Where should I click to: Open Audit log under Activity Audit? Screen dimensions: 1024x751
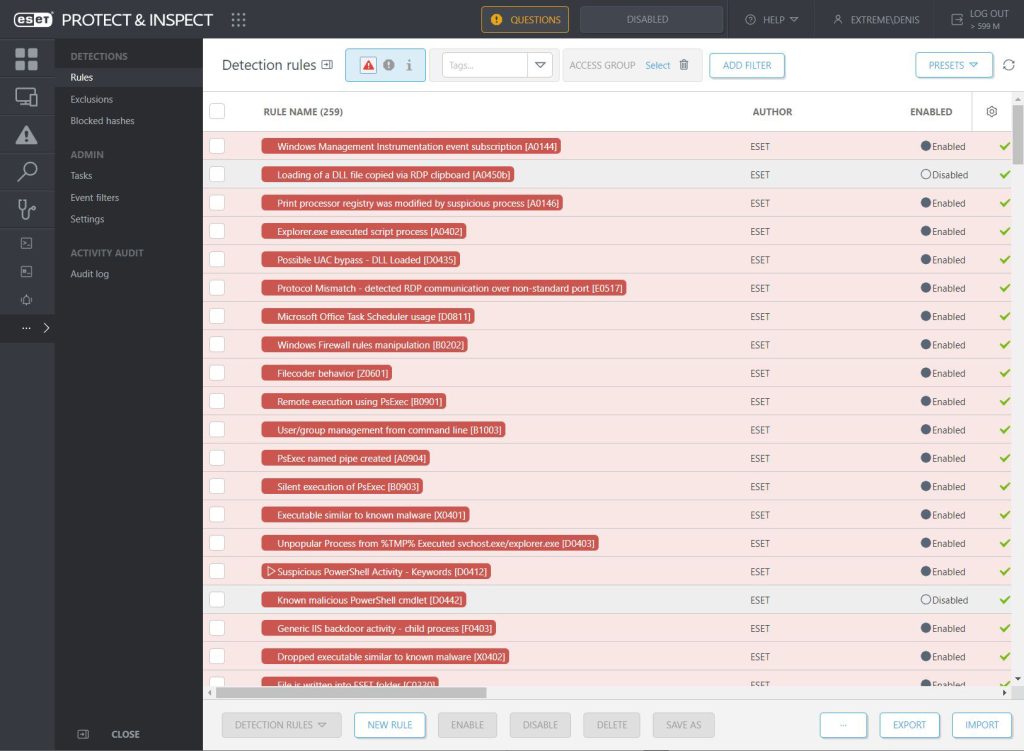coord(89,274)
